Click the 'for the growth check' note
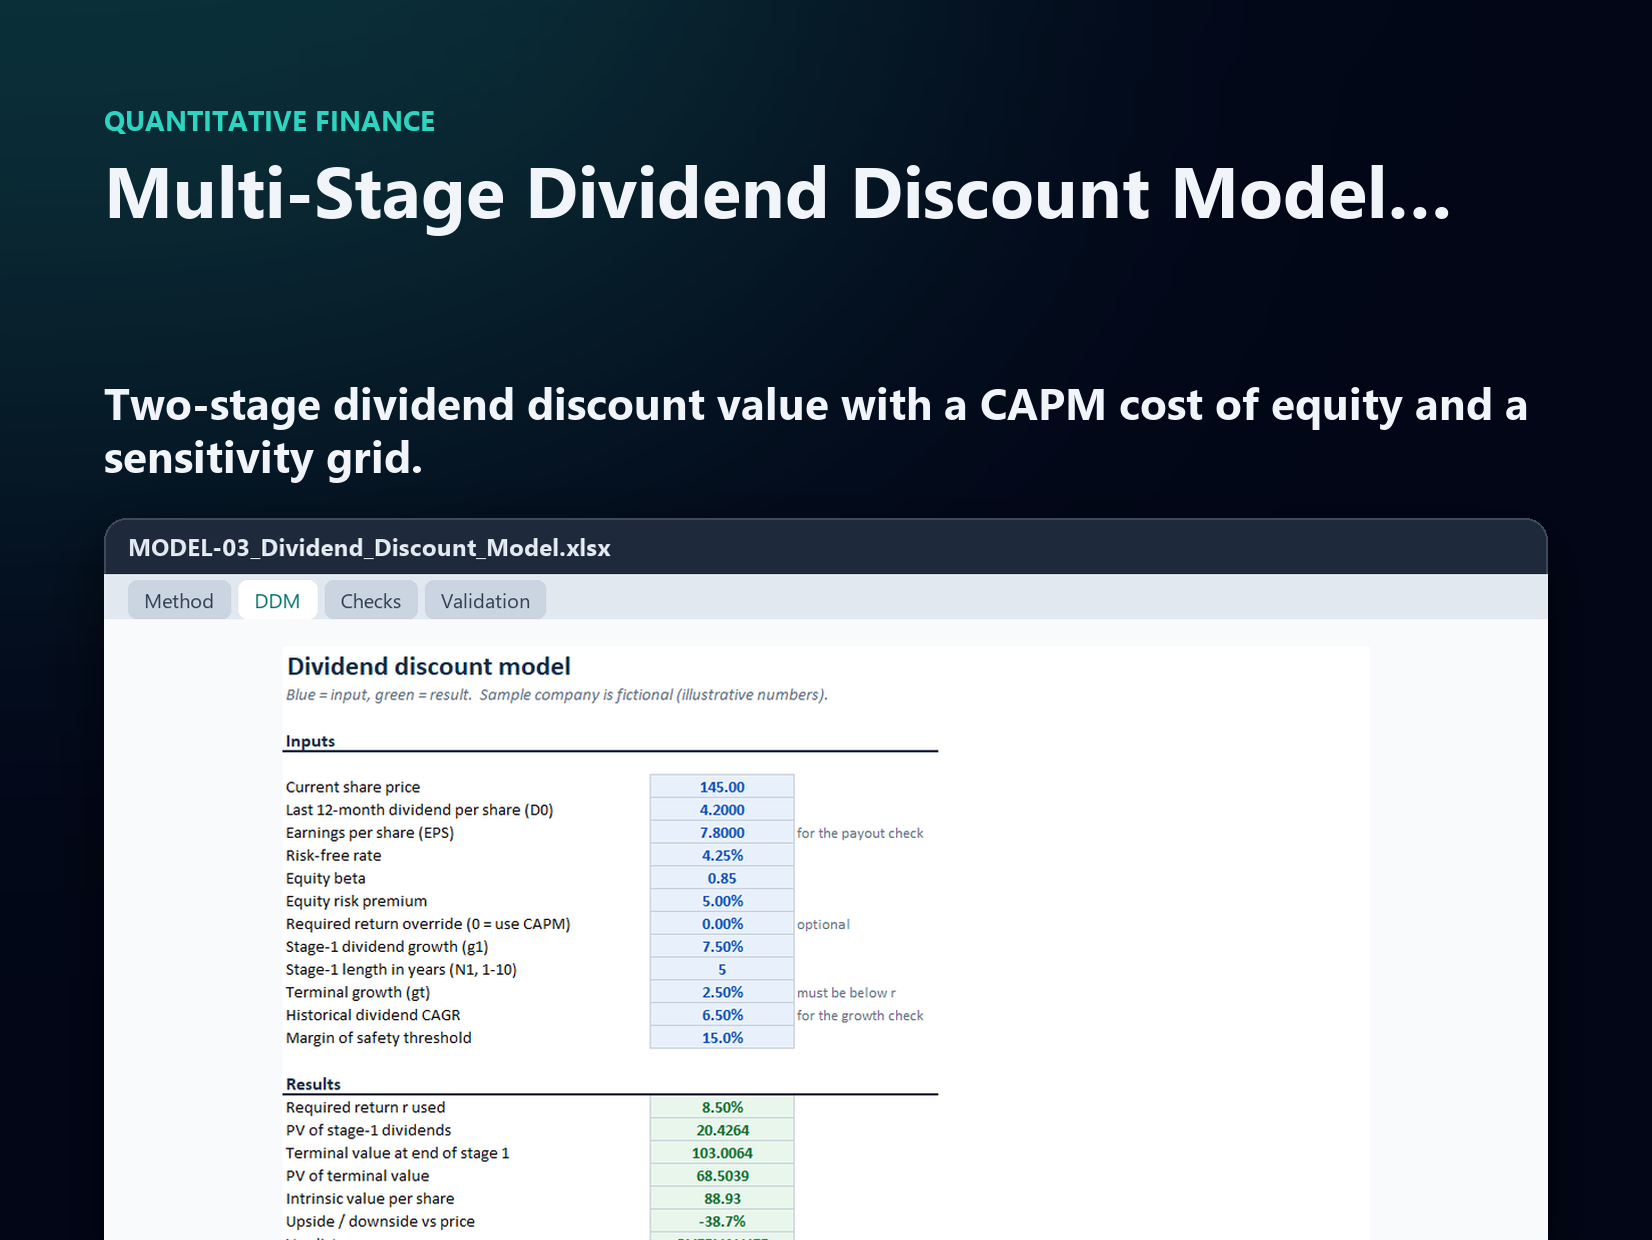 (860, 1015)
